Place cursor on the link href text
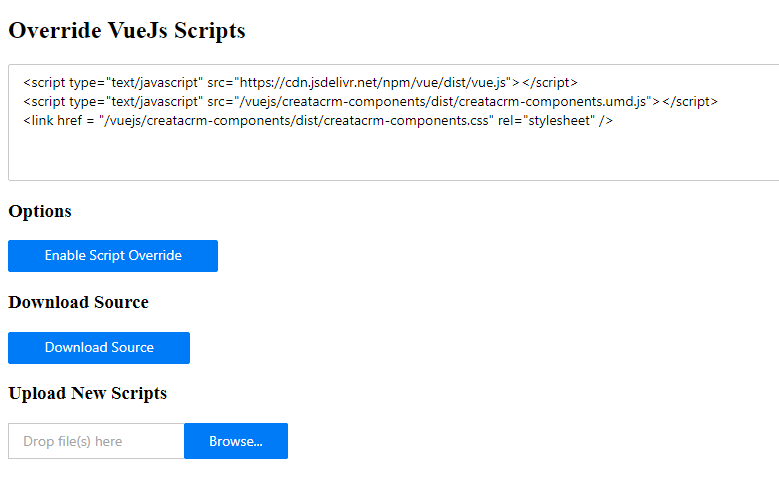 pos(59,121)
